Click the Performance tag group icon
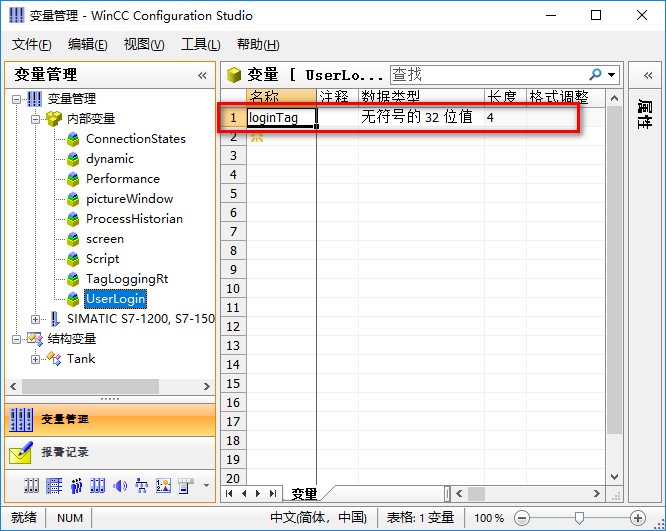Image resolution: width=666 pixels, height=531 pixels. click(73, 179)
